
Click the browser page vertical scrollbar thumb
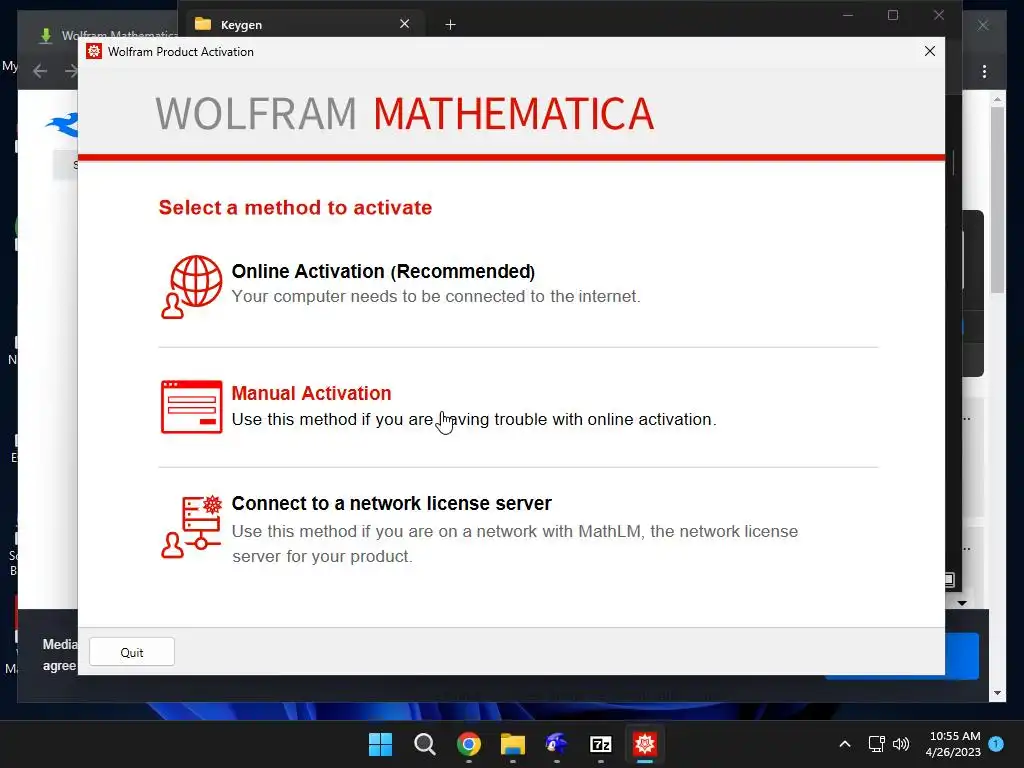997,200
